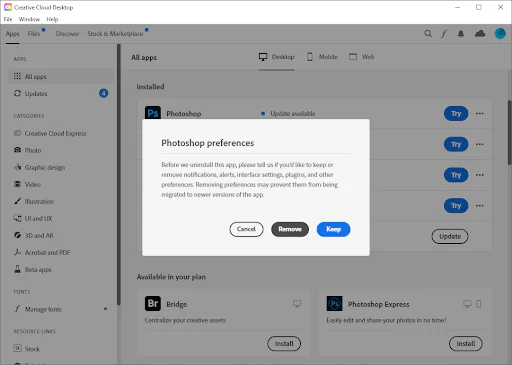
Task: Select the Web platform tab
Action: coord(362,57)
